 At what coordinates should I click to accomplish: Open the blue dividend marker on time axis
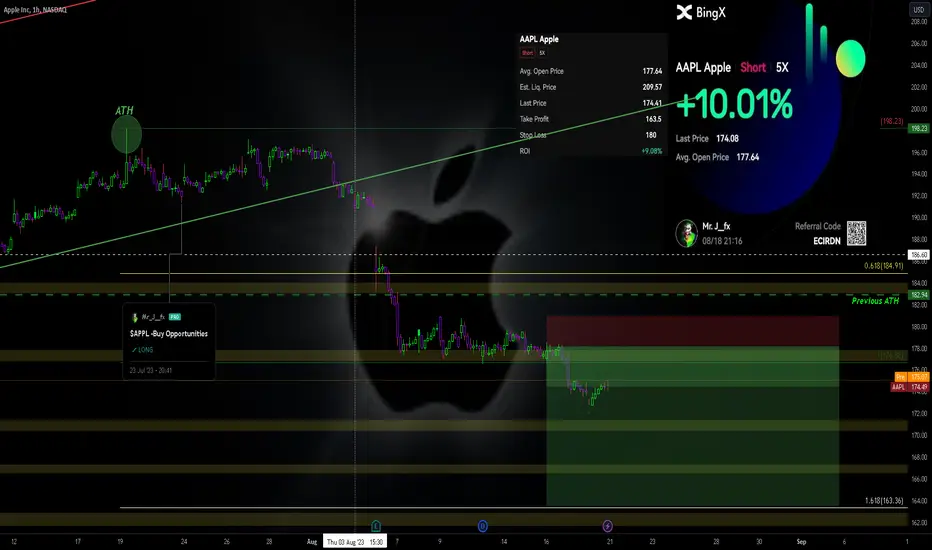(483, 526)
